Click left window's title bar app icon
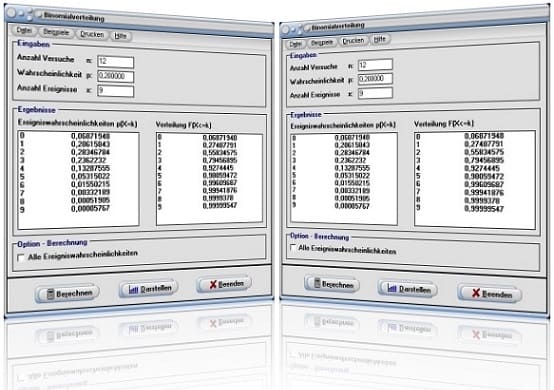The height and width of the screenshot is (390, 554). (x=39, y=15)
